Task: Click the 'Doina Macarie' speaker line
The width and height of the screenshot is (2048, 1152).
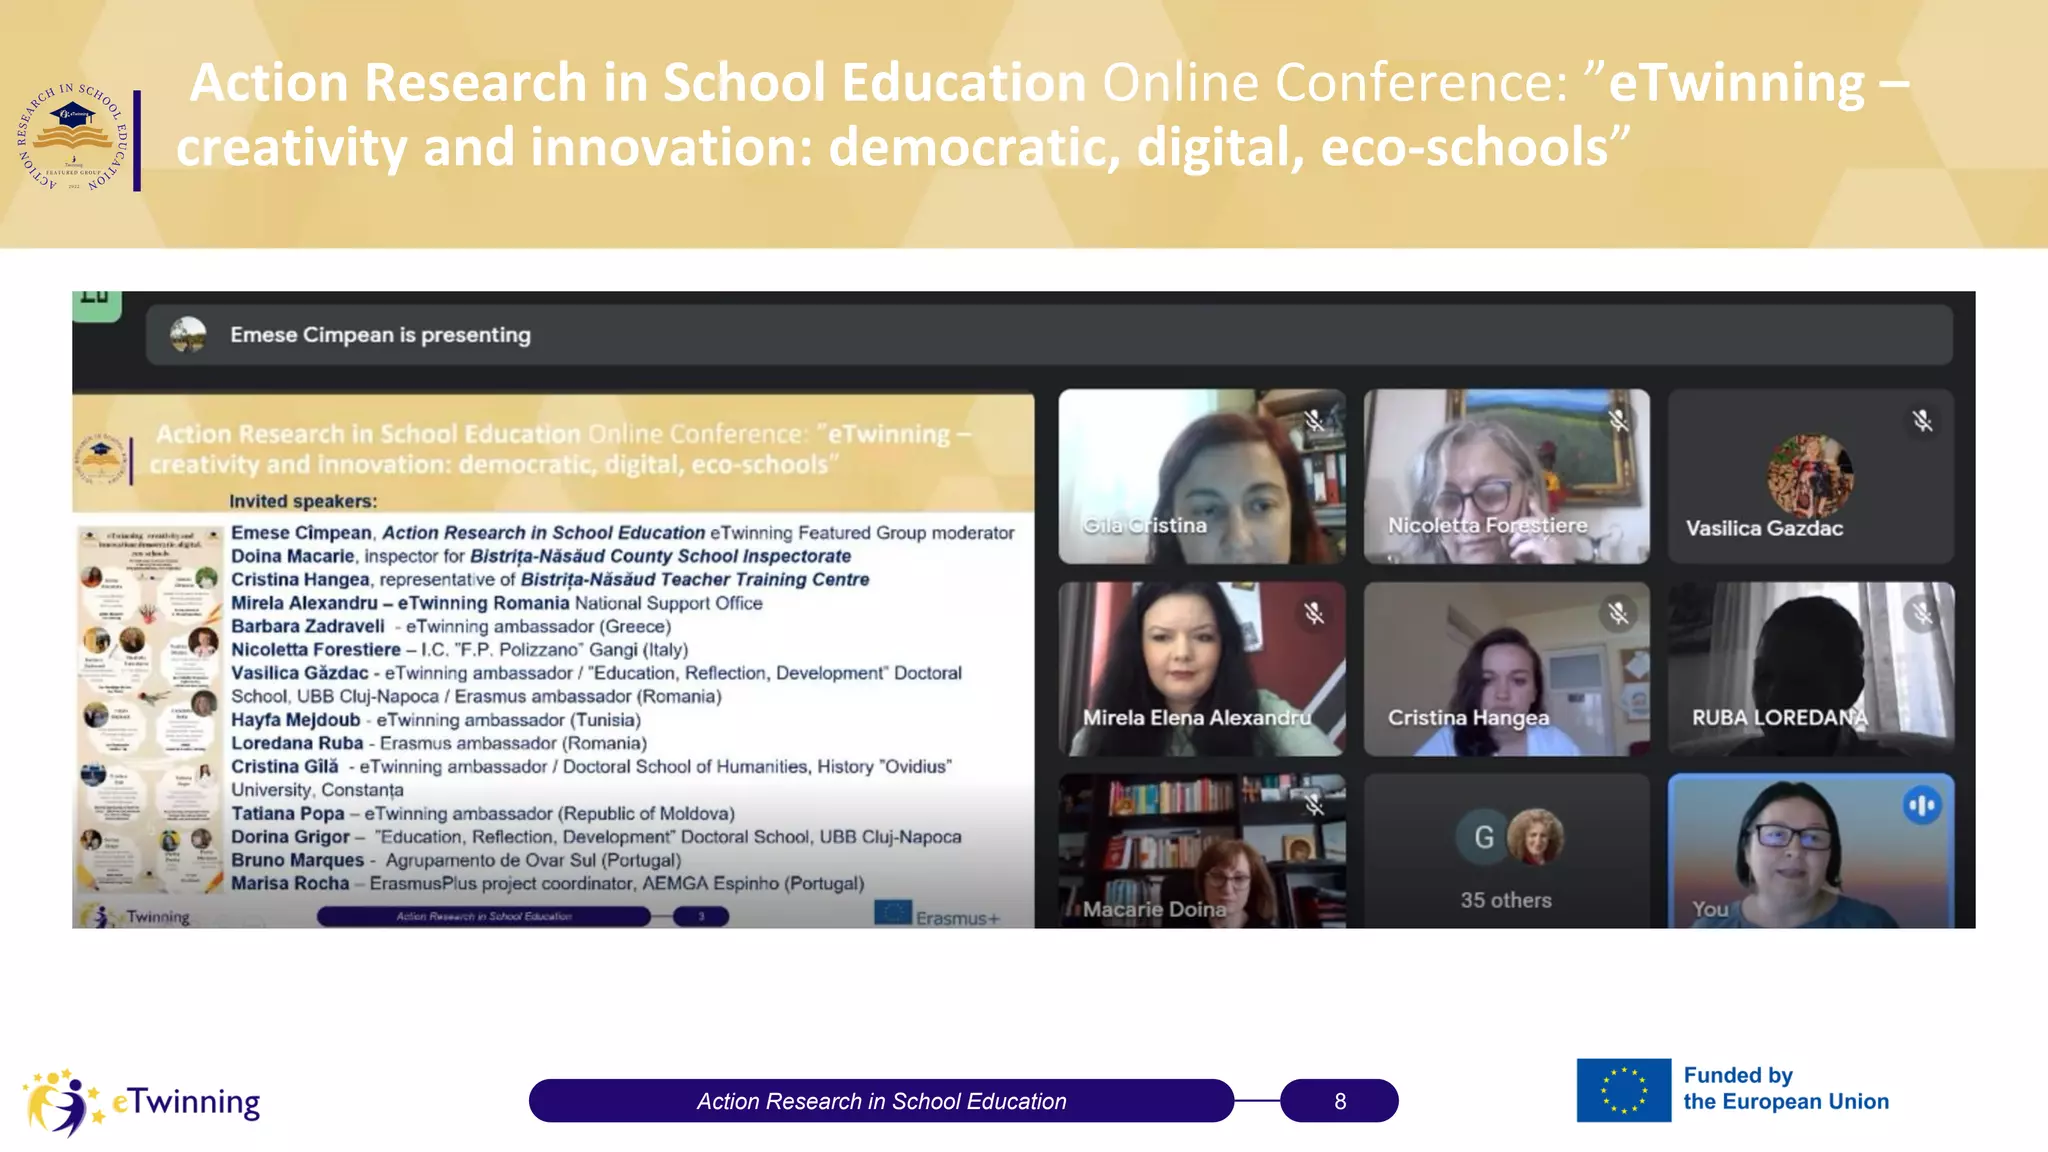Action: (x=541, y=556)
